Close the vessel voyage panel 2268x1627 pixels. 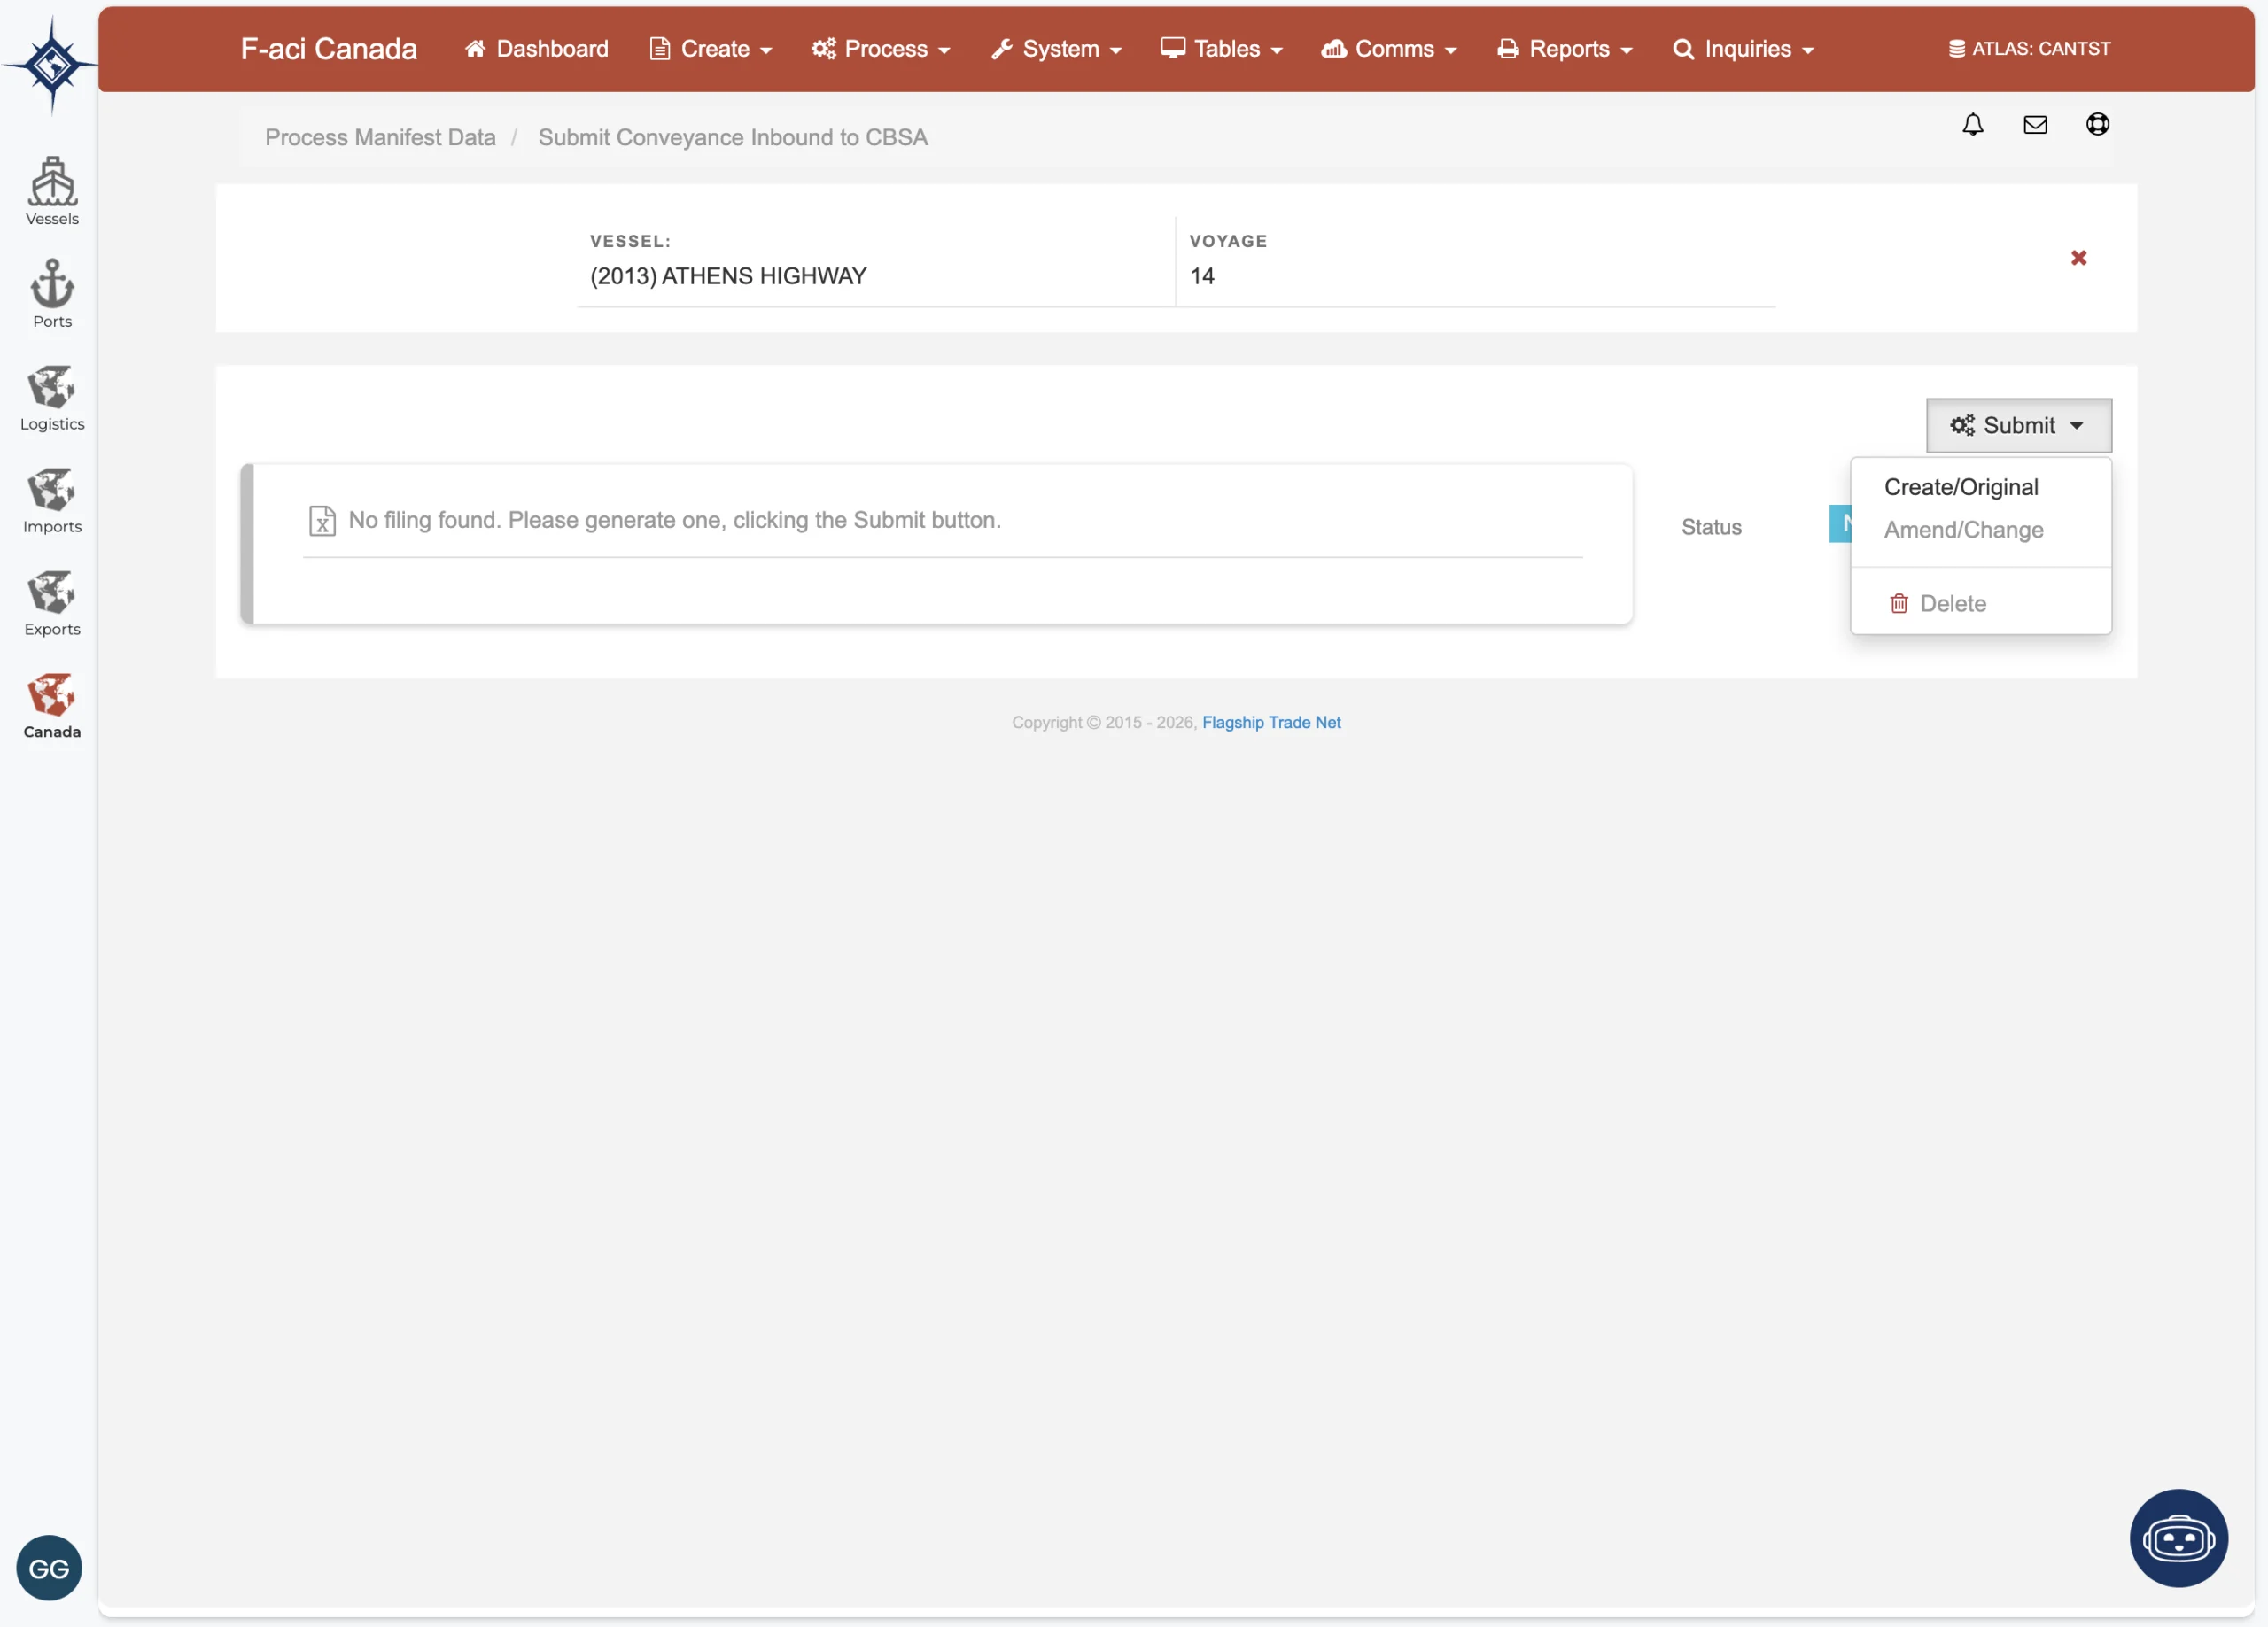click(x=2078, y=258)
